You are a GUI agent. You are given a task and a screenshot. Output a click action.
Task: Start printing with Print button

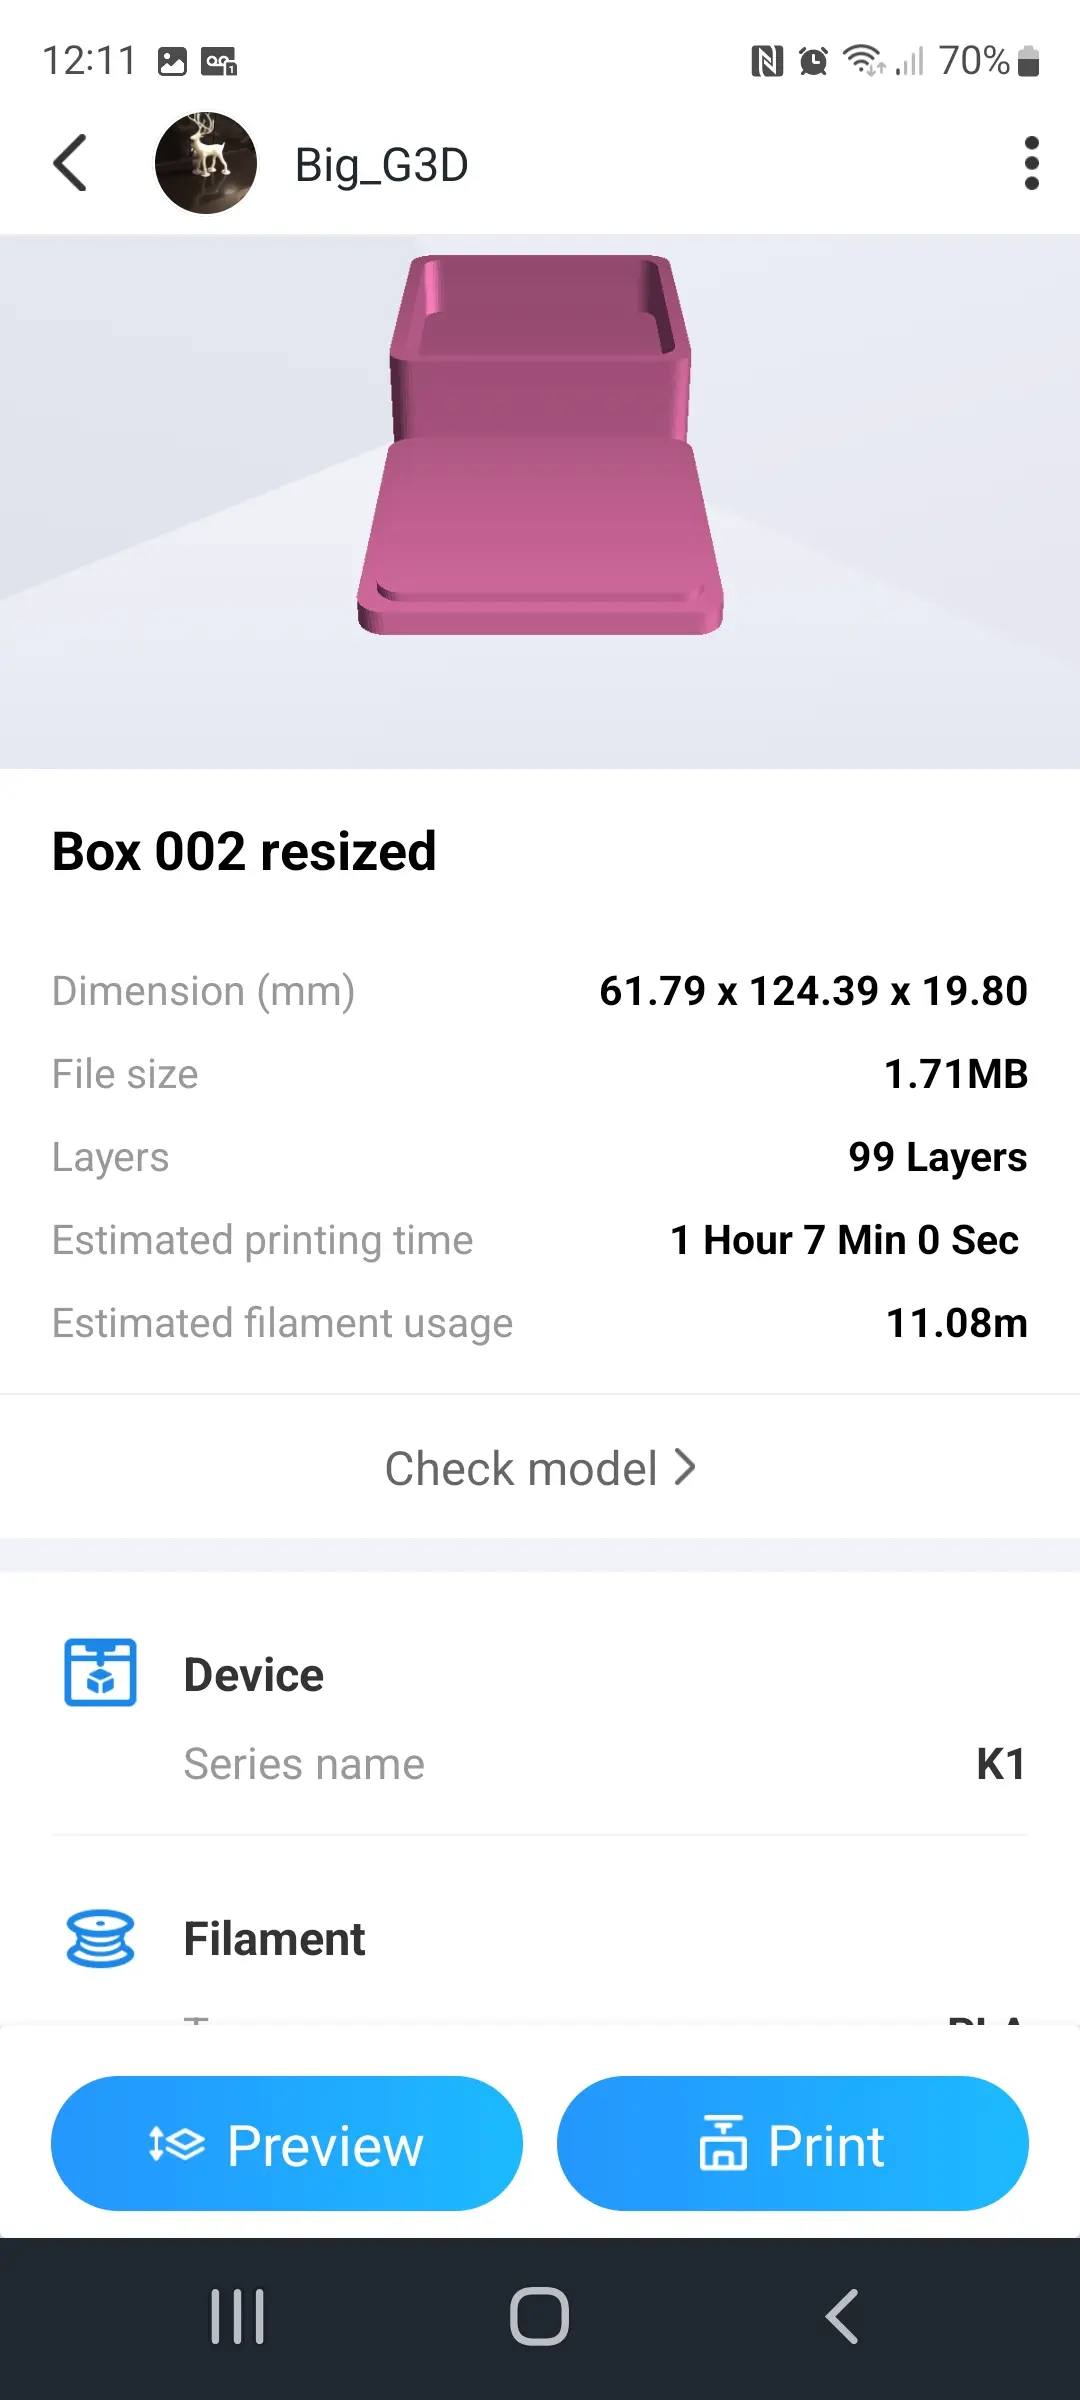pyautogui.click(x=792, y=2144)
